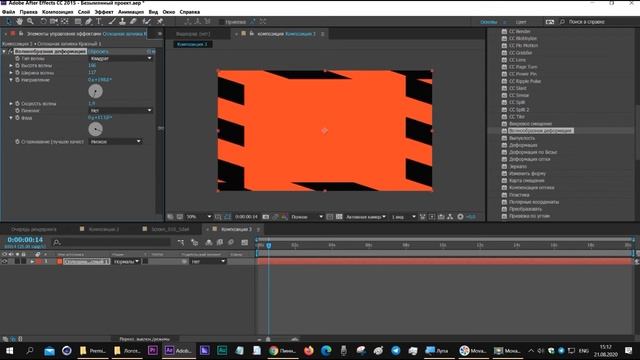The height and width of the screenshot is (360, 640).
Task: Click the wave width value 117
Action: coord(92,73)
